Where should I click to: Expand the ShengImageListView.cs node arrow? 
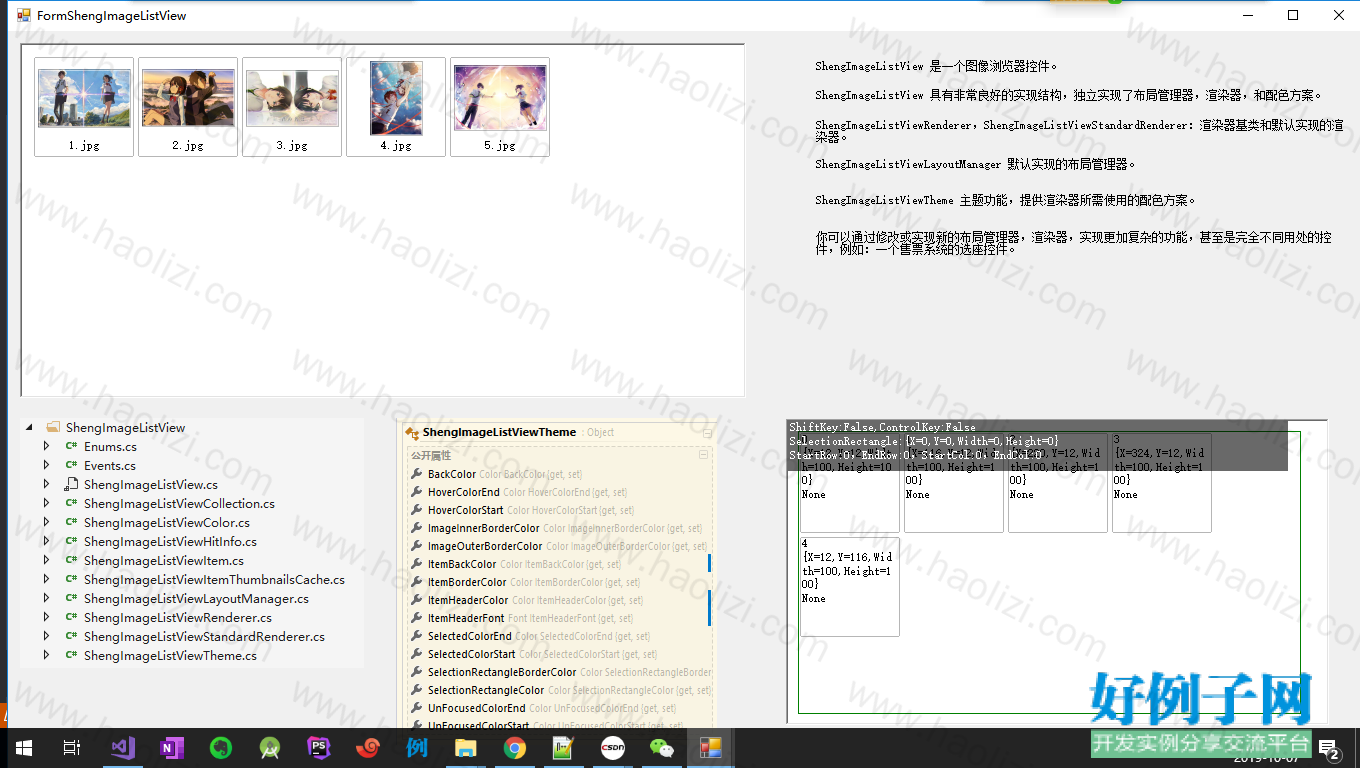tap(46, 484)
